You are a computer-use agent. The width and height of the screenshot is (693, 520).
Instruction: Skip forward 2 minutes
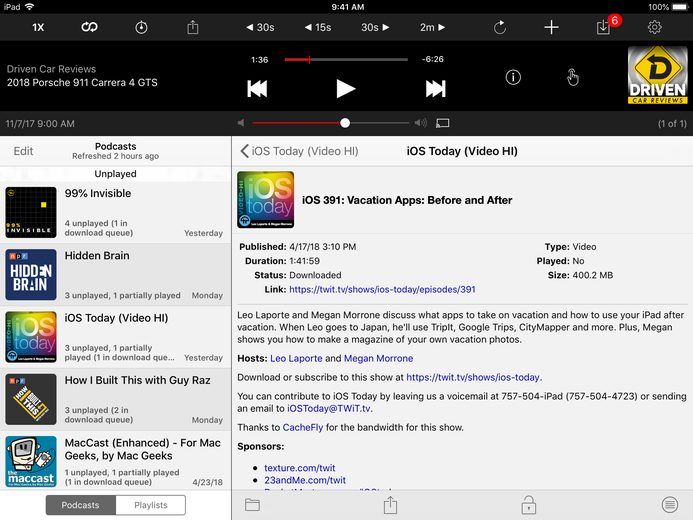click(x=432, y=27)
